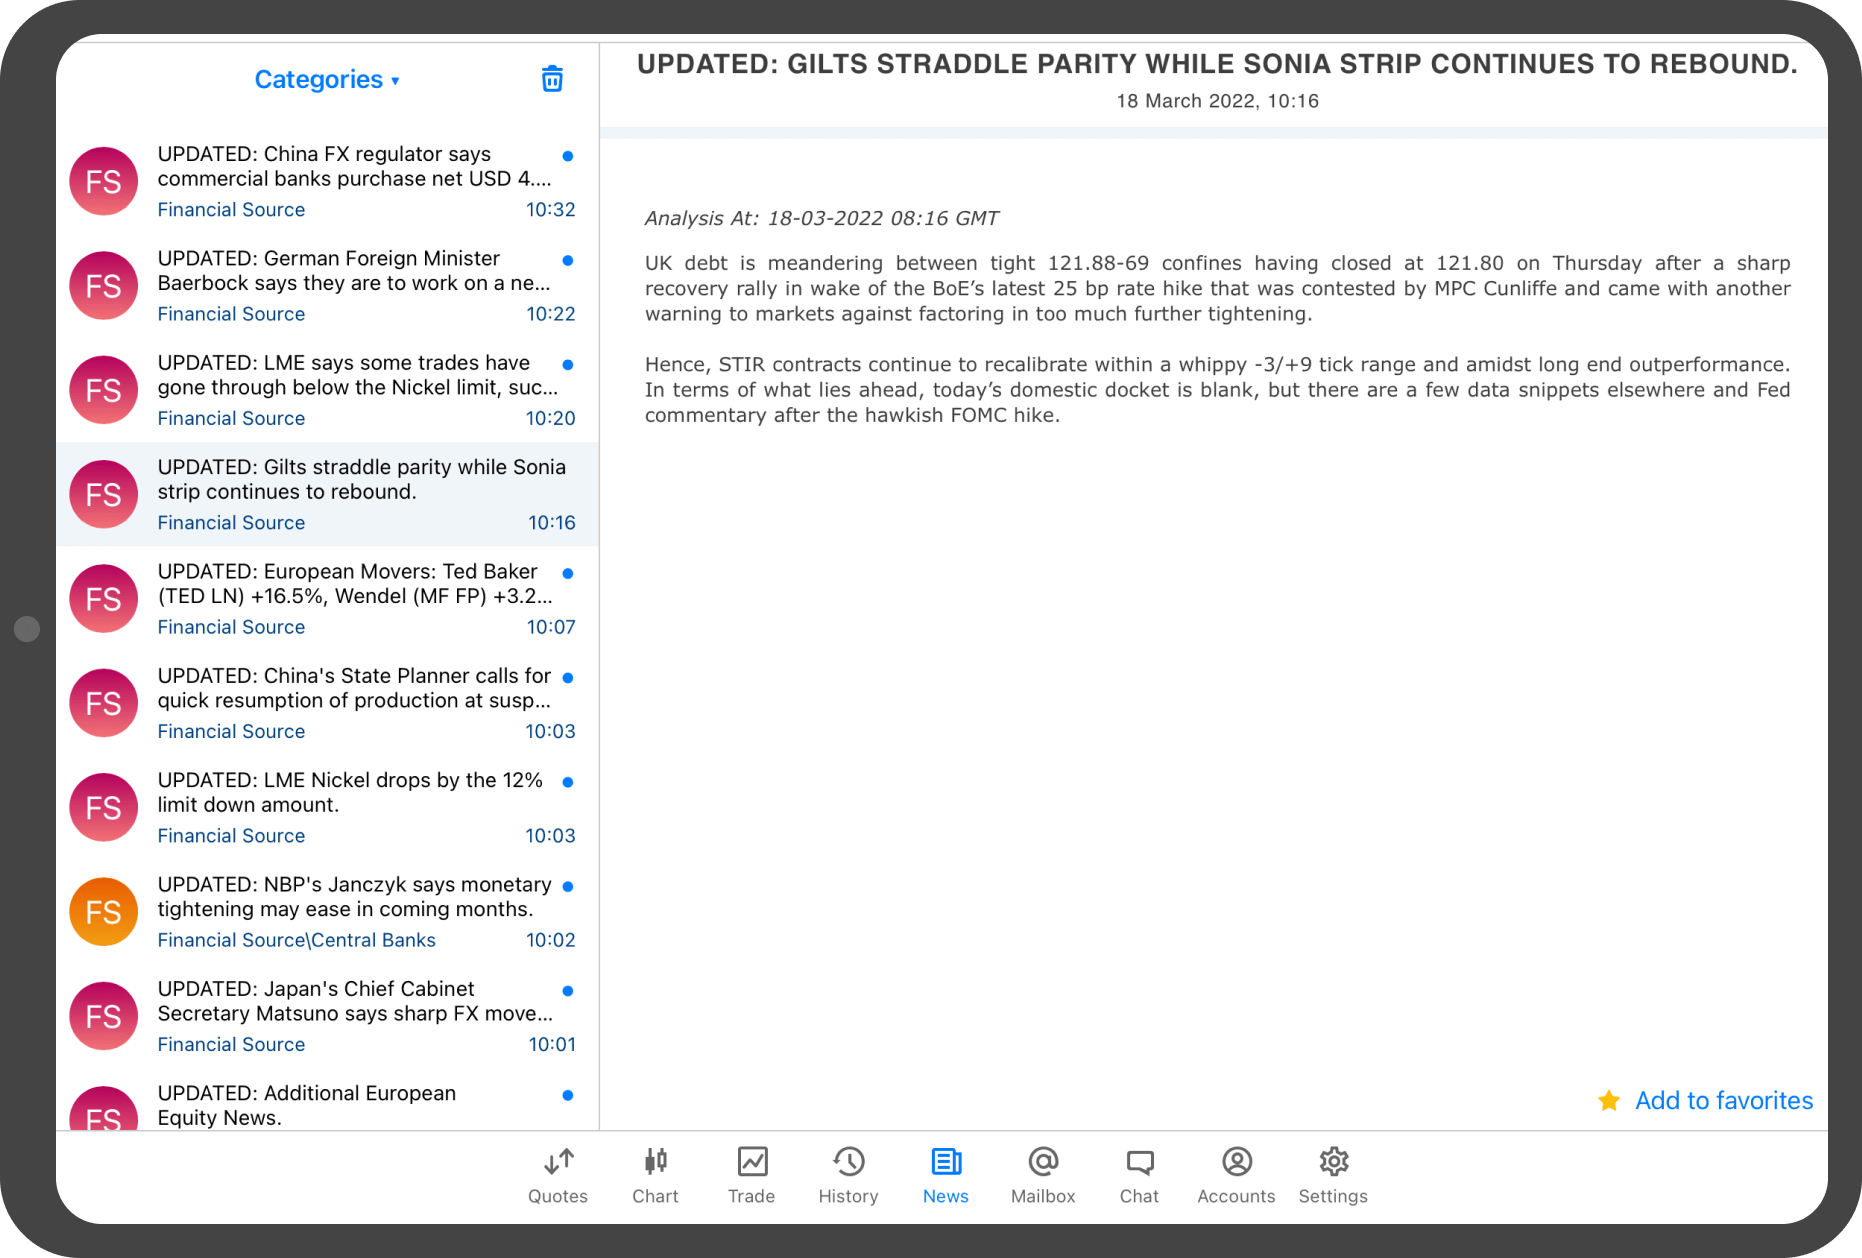
Task: Open German Foreign Minister Baerbock article
Action: tap(354, 271)
